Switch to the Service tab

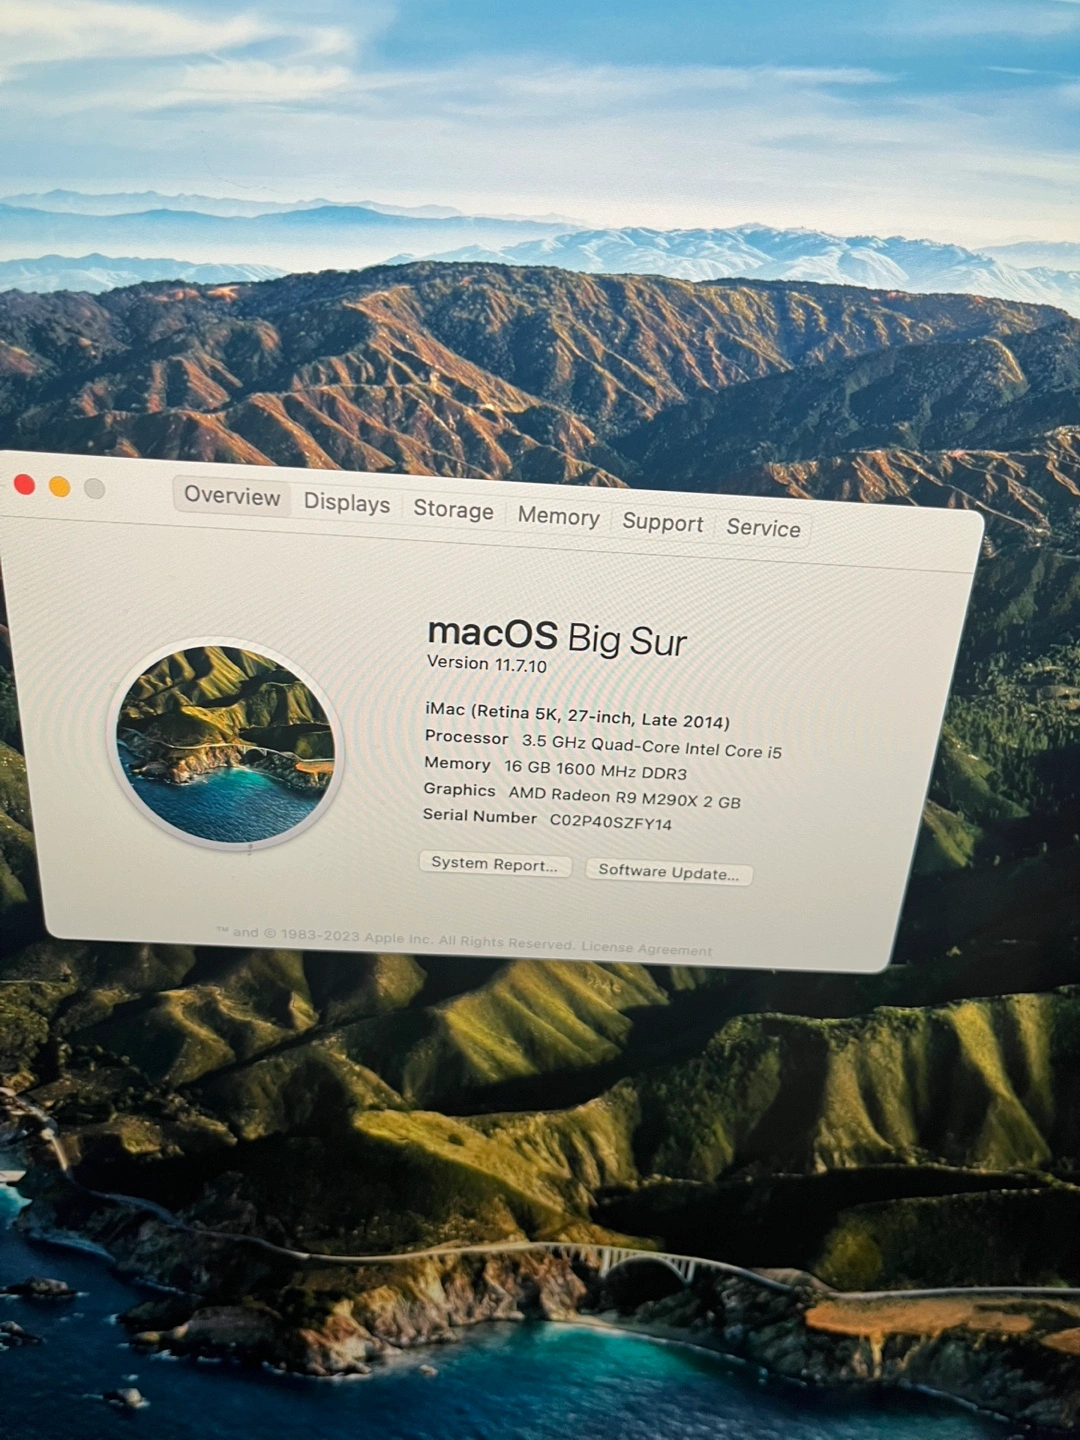763,528
